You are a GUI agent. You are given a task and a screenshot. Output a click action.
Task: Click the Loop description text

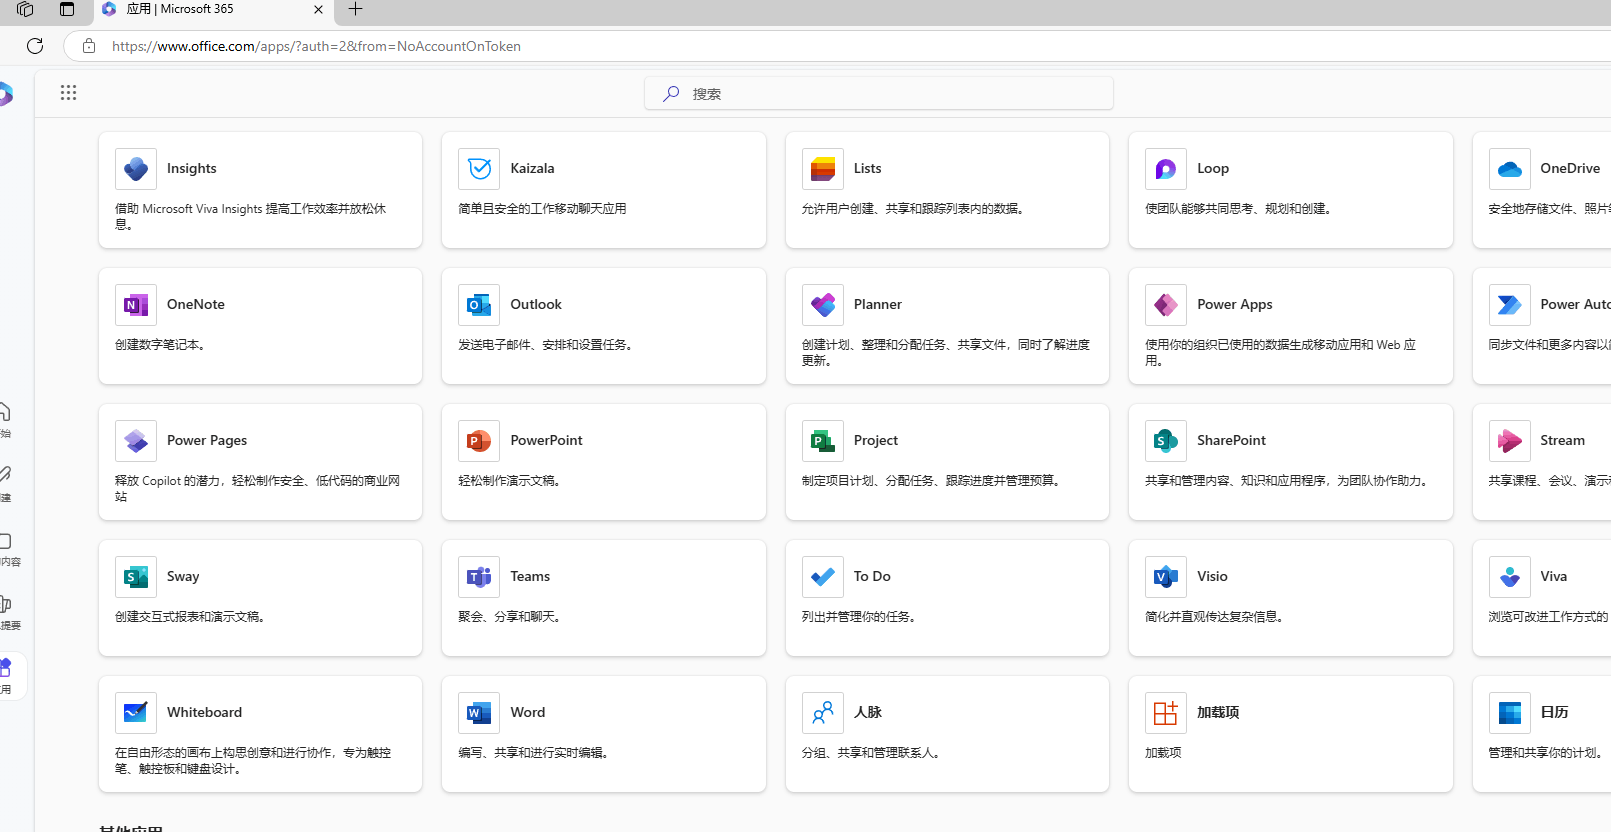tap(1240, 209)
